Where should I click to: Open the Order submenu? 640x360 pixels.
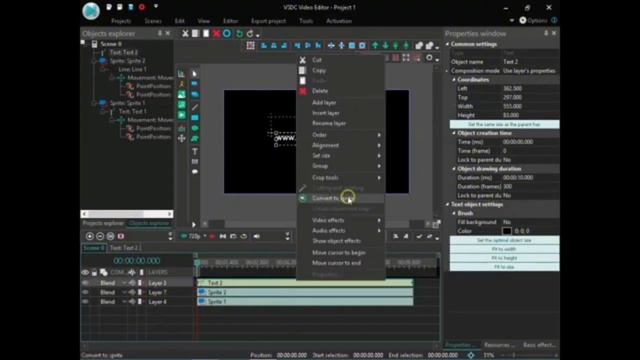340,135
